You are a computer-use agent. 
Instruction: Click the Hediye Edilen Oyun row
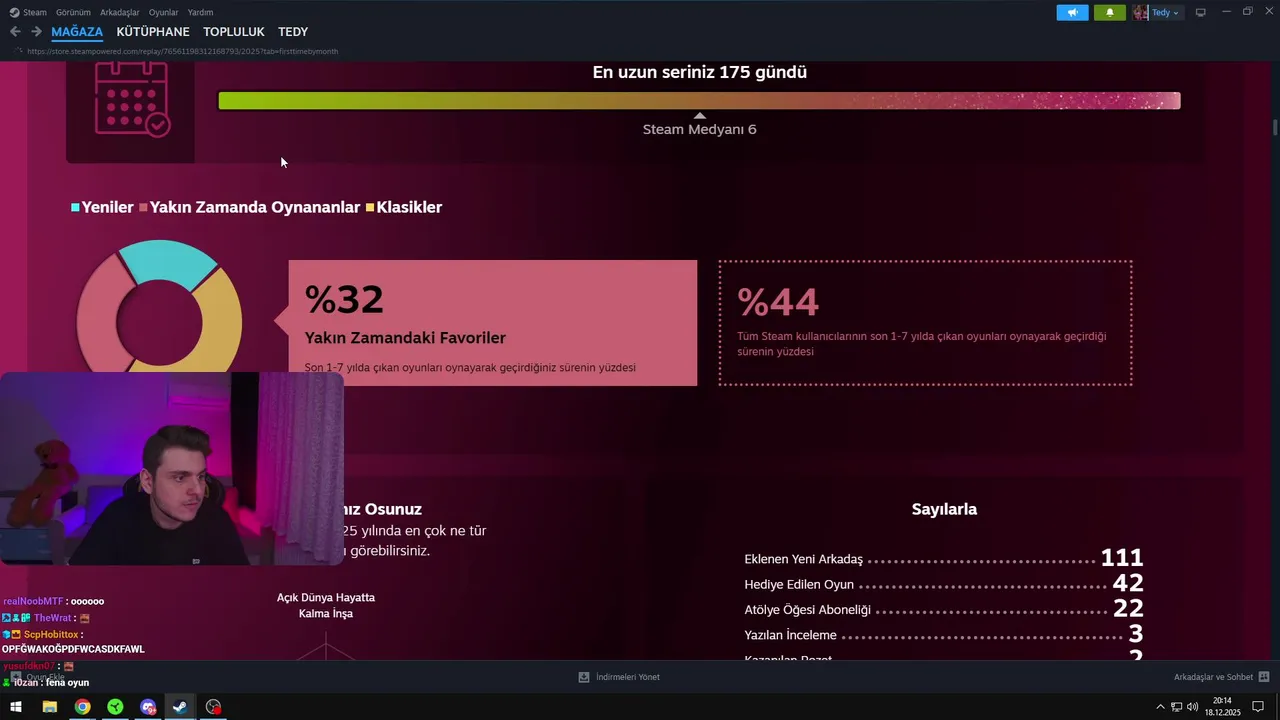(943, 584)
